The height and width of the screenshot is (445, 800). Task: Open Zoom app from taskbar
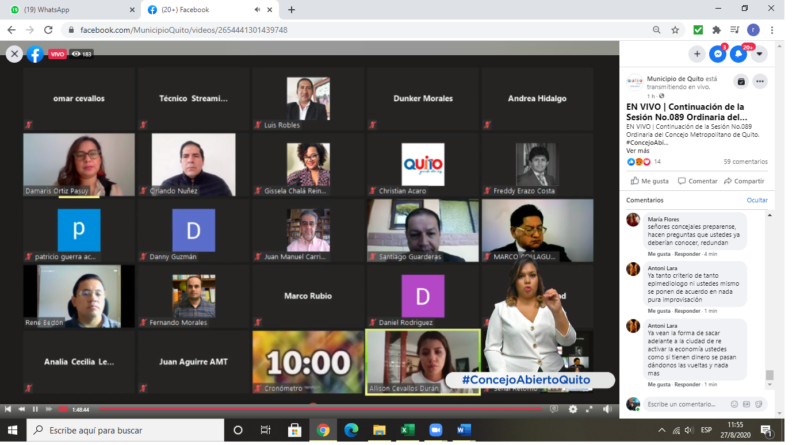click(x=436, y=430)
